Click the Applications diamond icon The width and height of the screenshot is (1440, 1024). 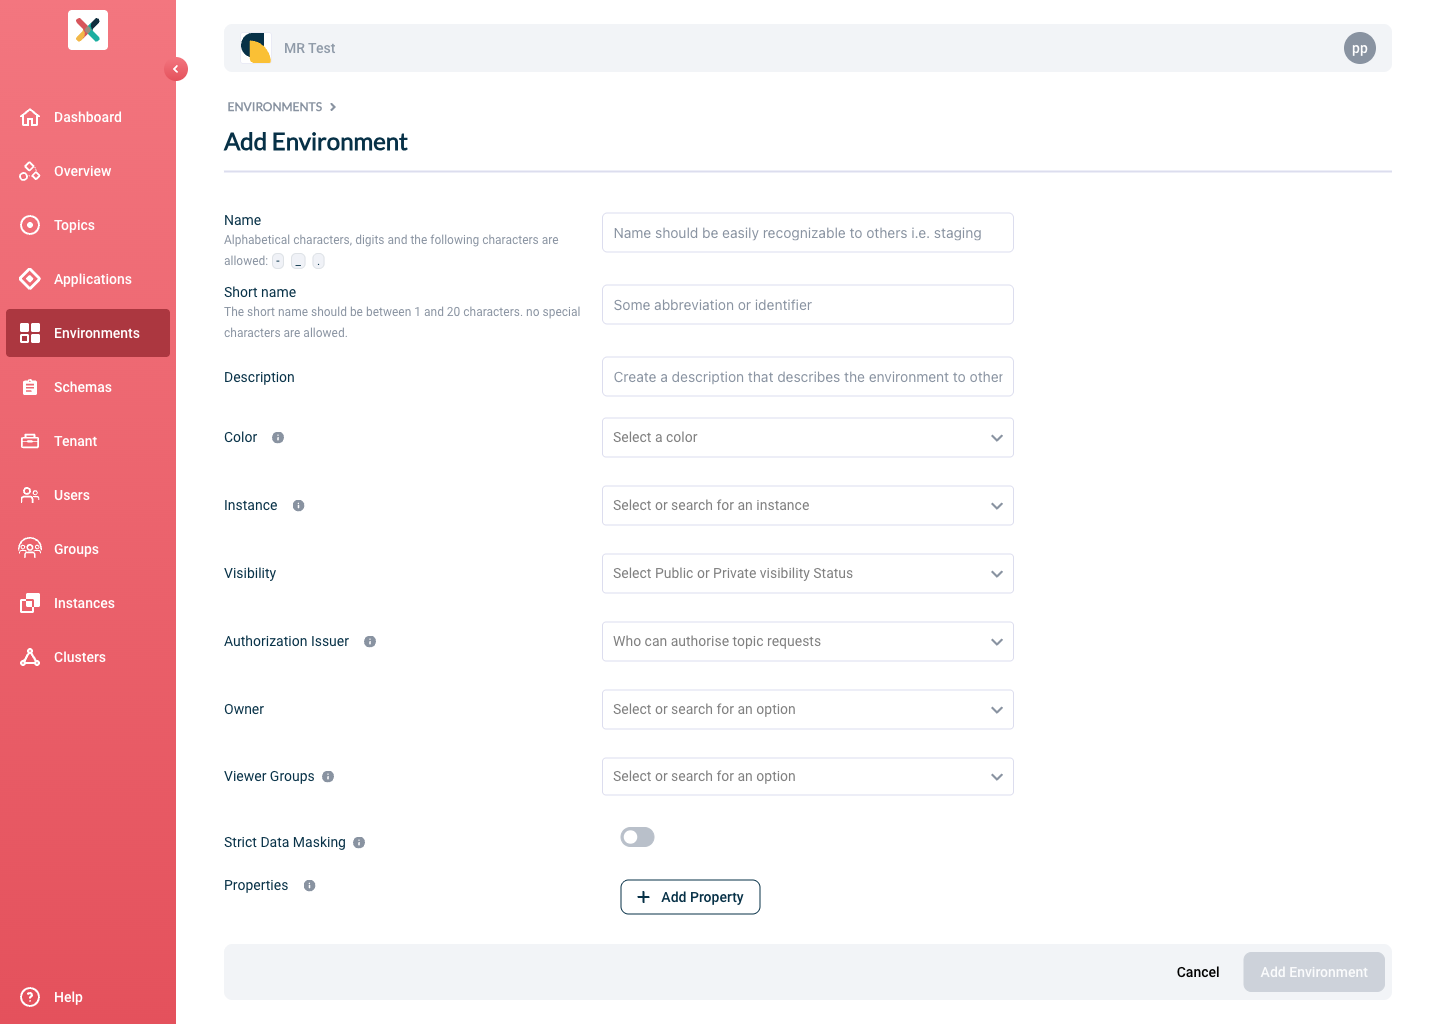pyautogui.click(x=30, y=279)
